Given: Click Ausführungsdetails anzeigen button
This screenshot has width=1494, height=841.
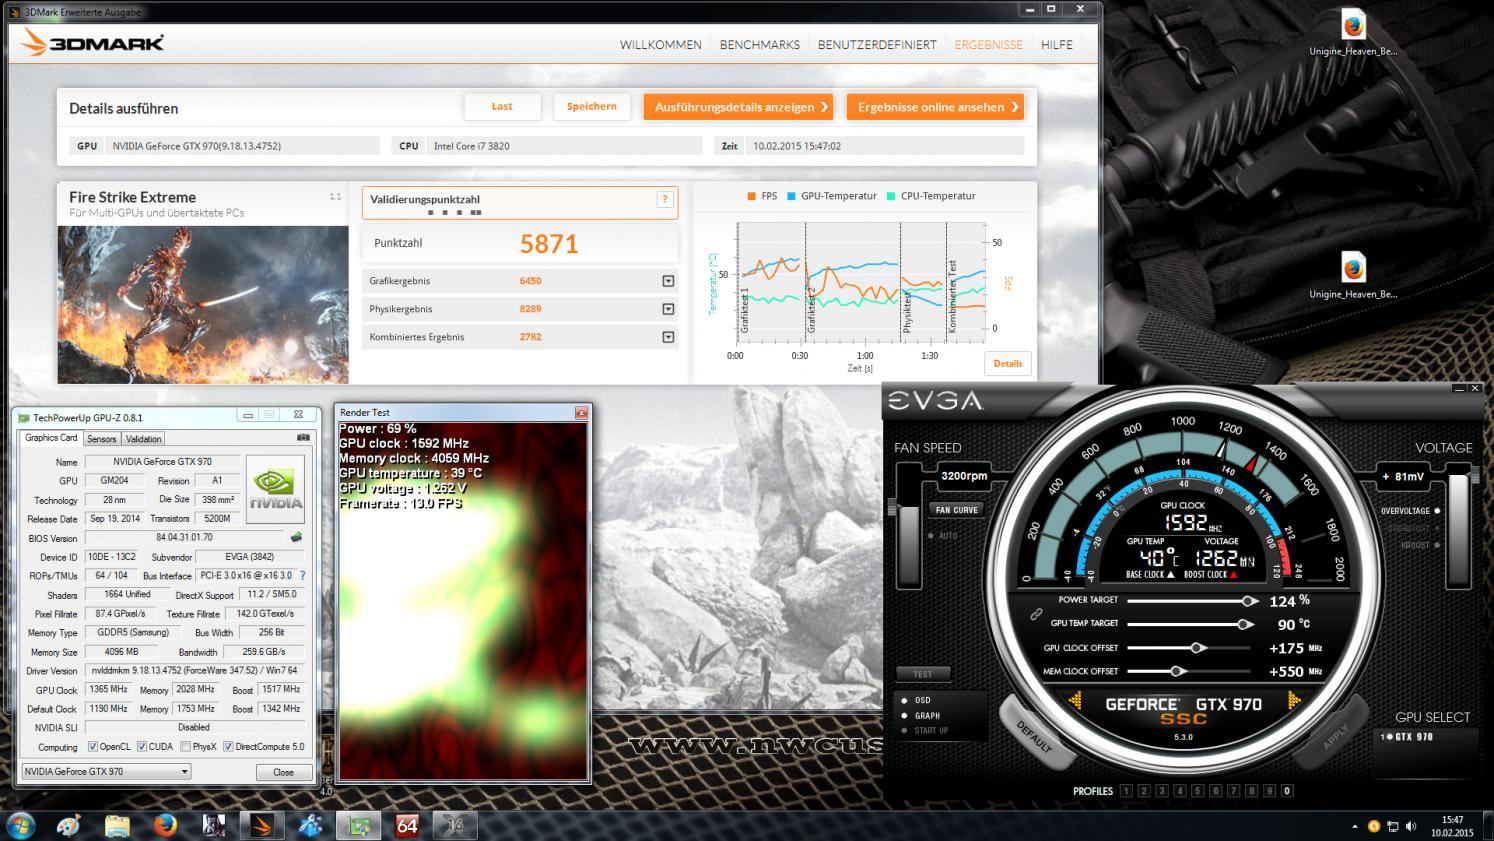Looking at the screenshot, I should [740, 107].
